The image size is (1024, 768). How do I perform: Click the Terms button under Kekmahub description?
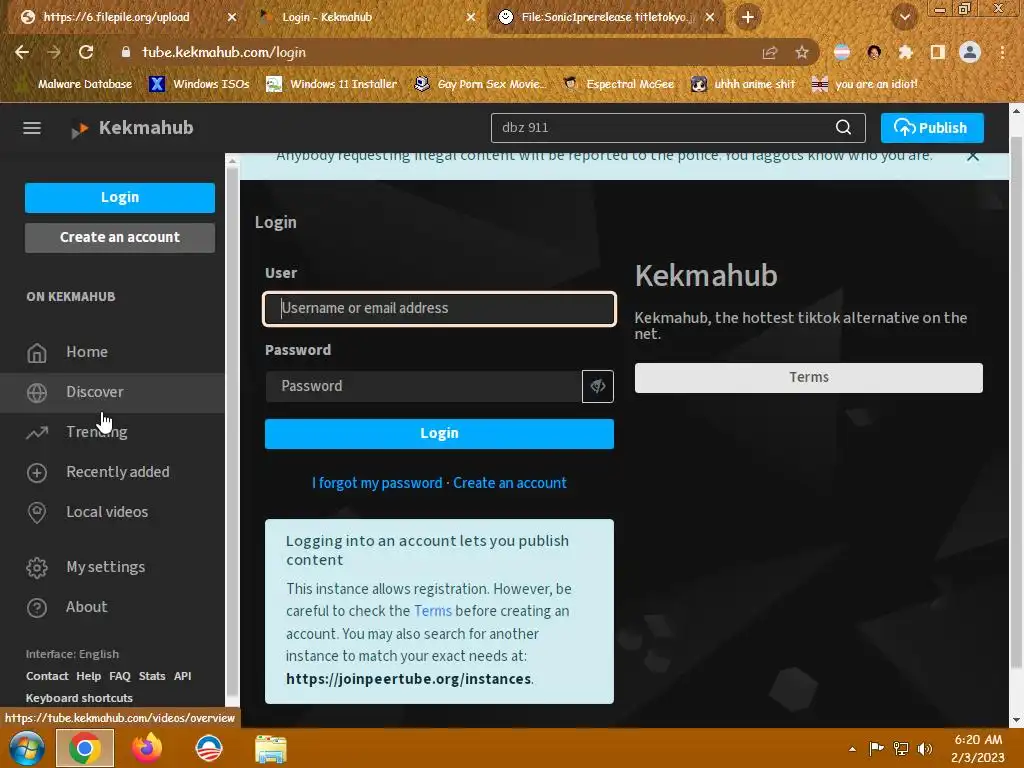click(808, 377)
